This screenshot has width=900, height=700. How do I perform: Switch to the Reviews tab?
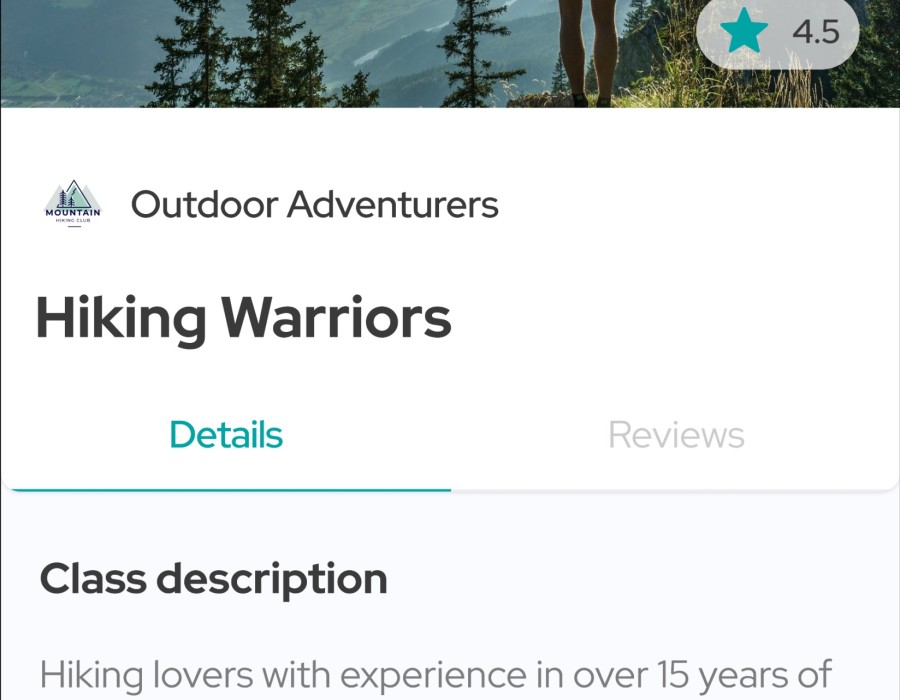tap(676, 435)
